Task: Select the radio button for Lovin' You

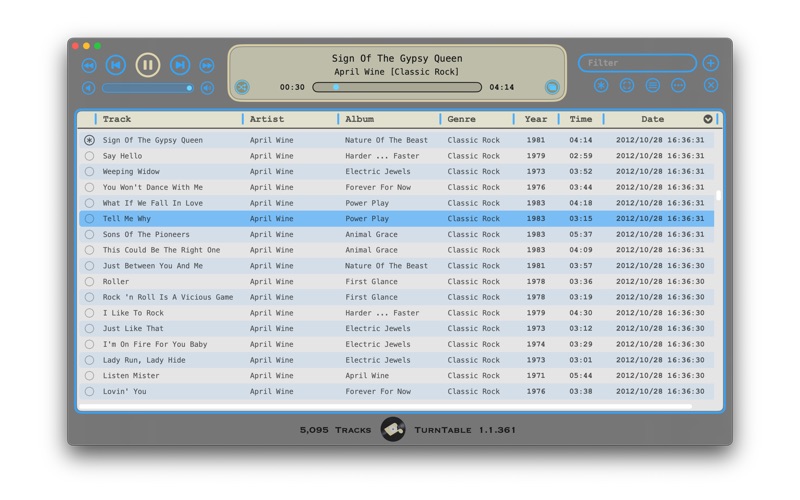Action: tap(89, 391)
